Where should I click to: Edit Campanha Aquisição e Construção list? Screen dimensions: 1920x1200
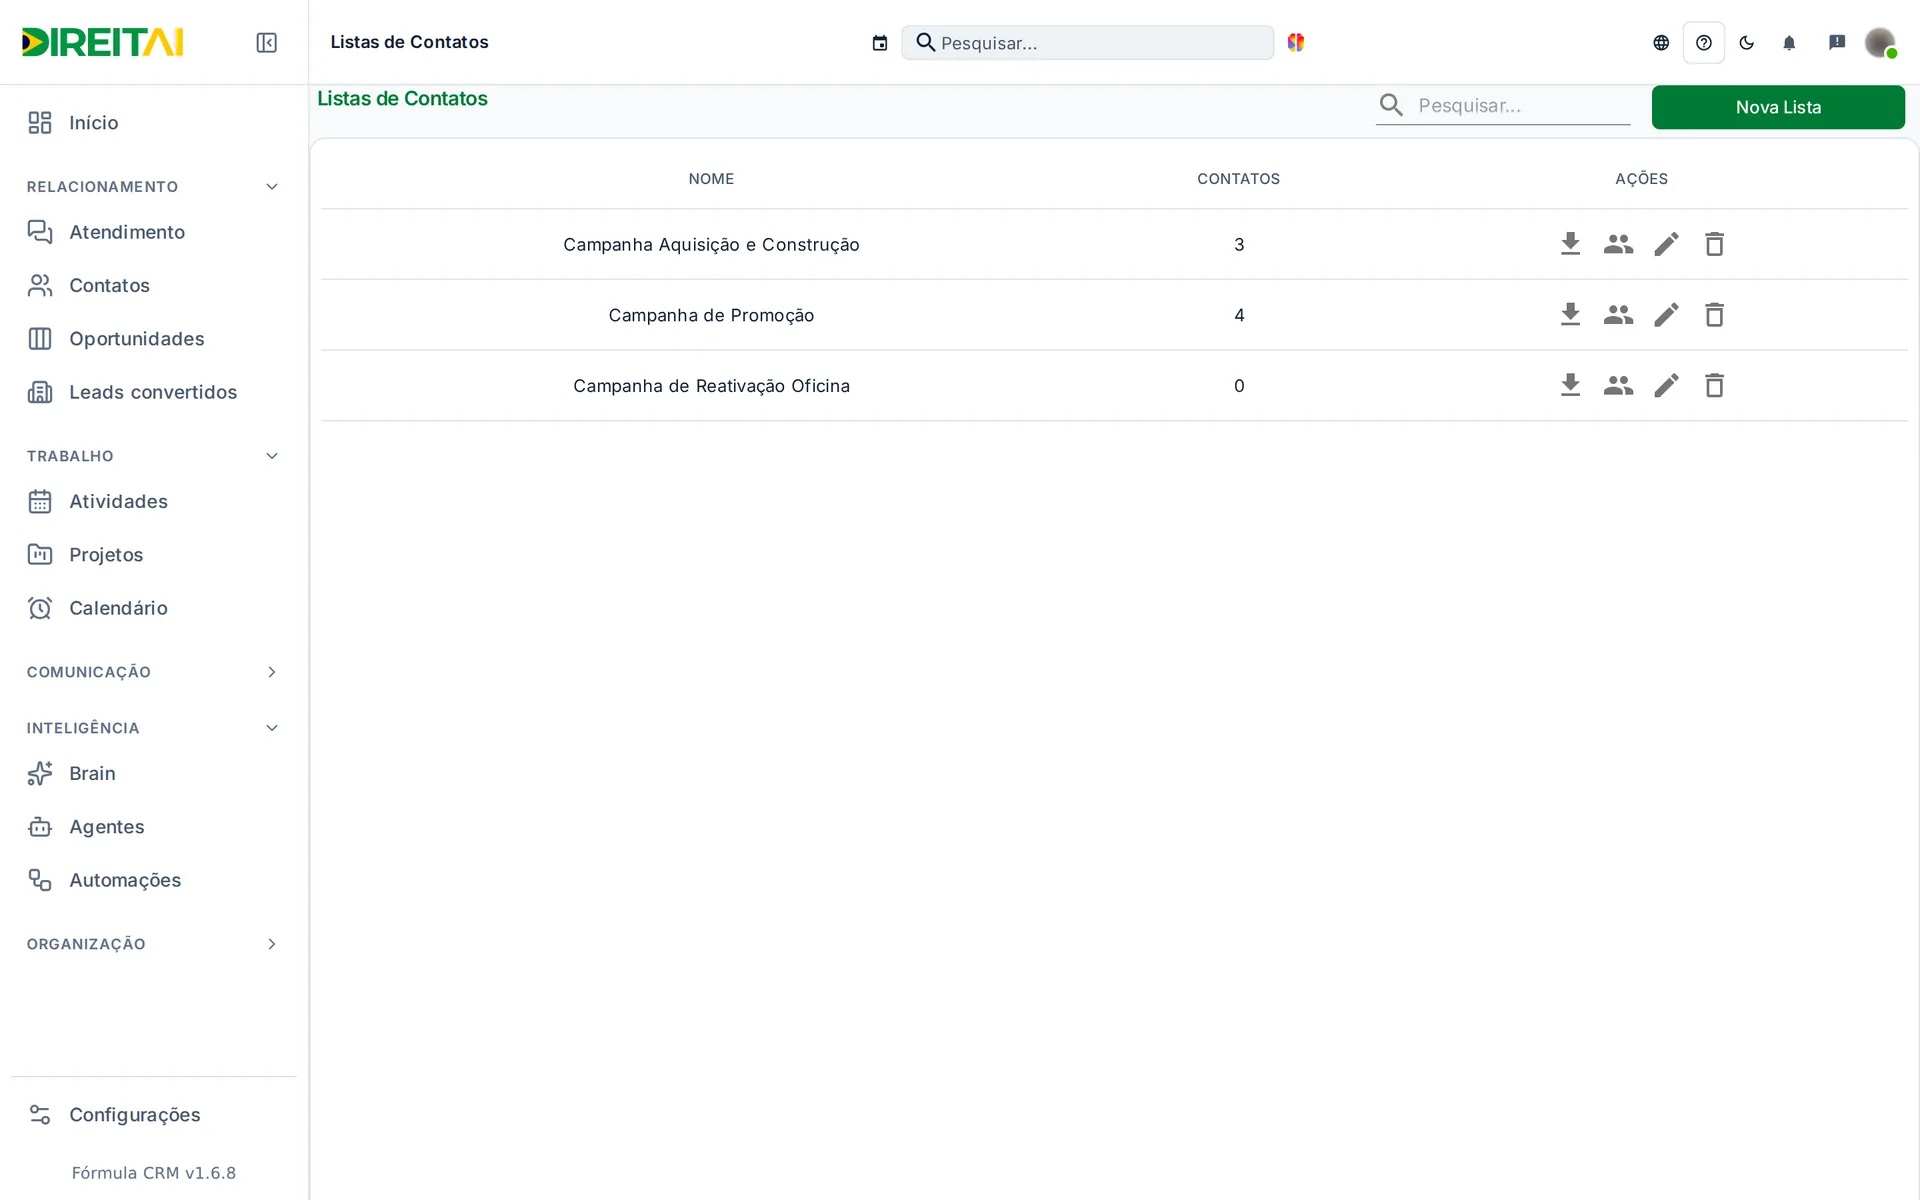click(1666, 244)
